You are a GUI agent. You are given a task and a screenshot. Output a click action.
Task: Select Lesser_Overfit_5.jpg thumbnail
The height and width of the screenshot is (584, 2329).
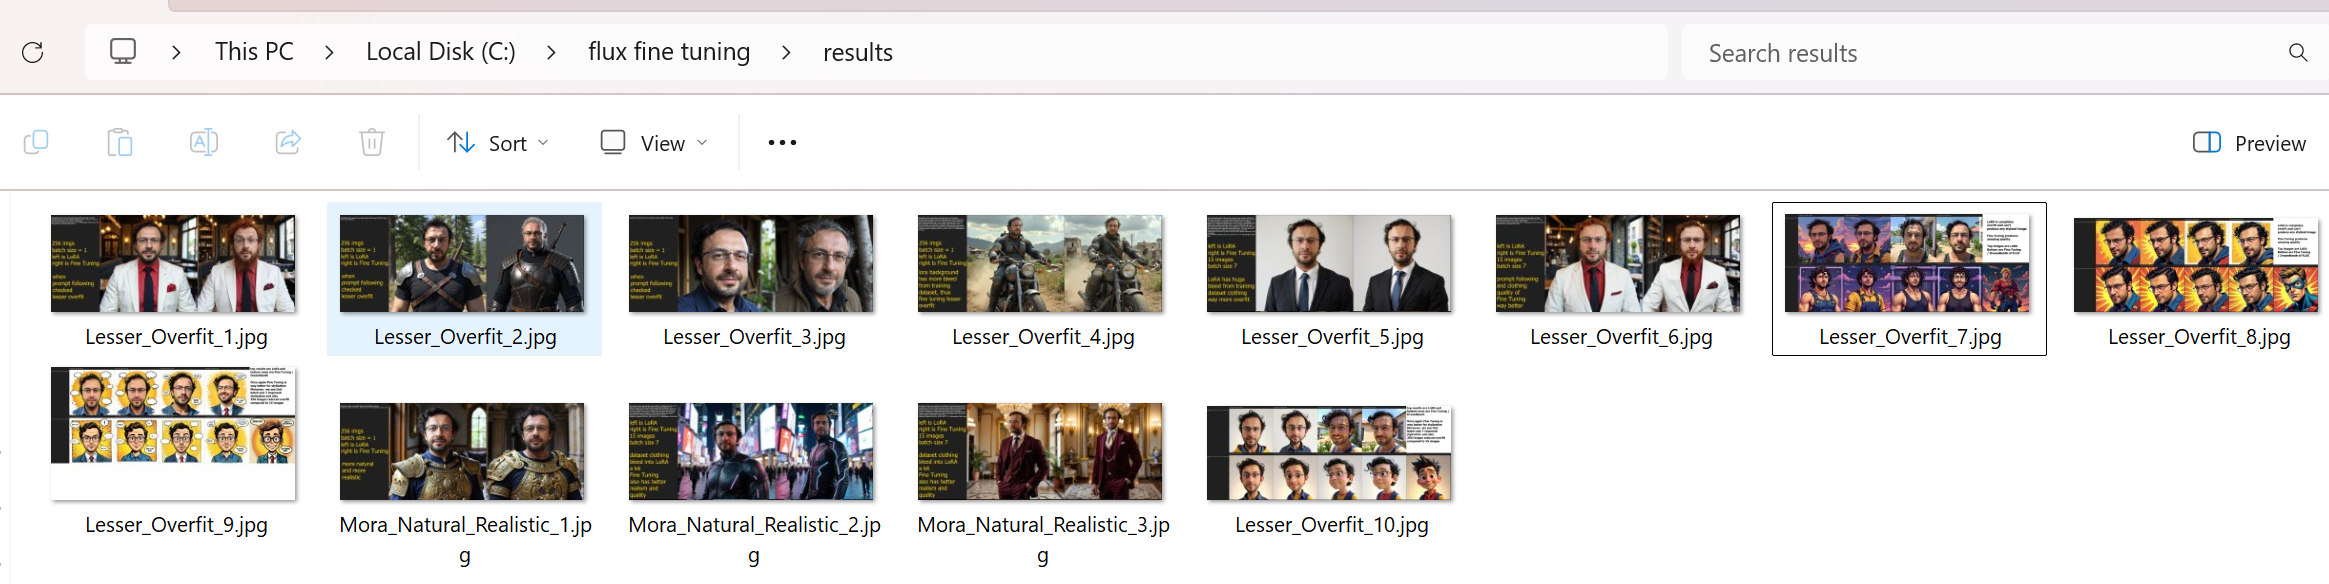1329,264
